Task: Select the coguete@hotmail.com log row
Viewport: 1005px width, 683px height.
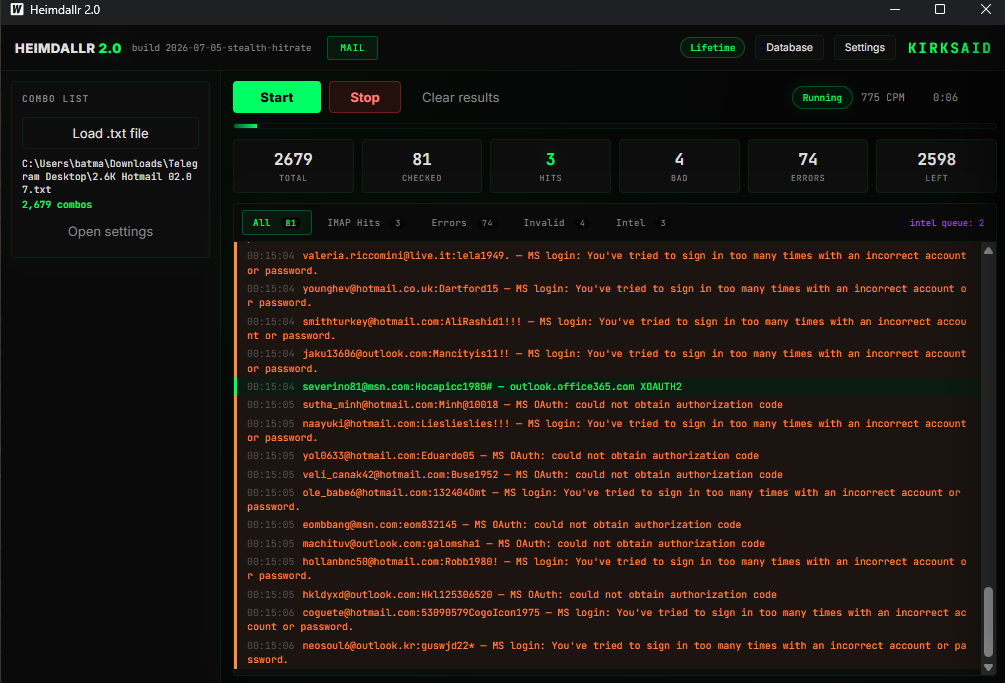Action: tap(608, 620)
